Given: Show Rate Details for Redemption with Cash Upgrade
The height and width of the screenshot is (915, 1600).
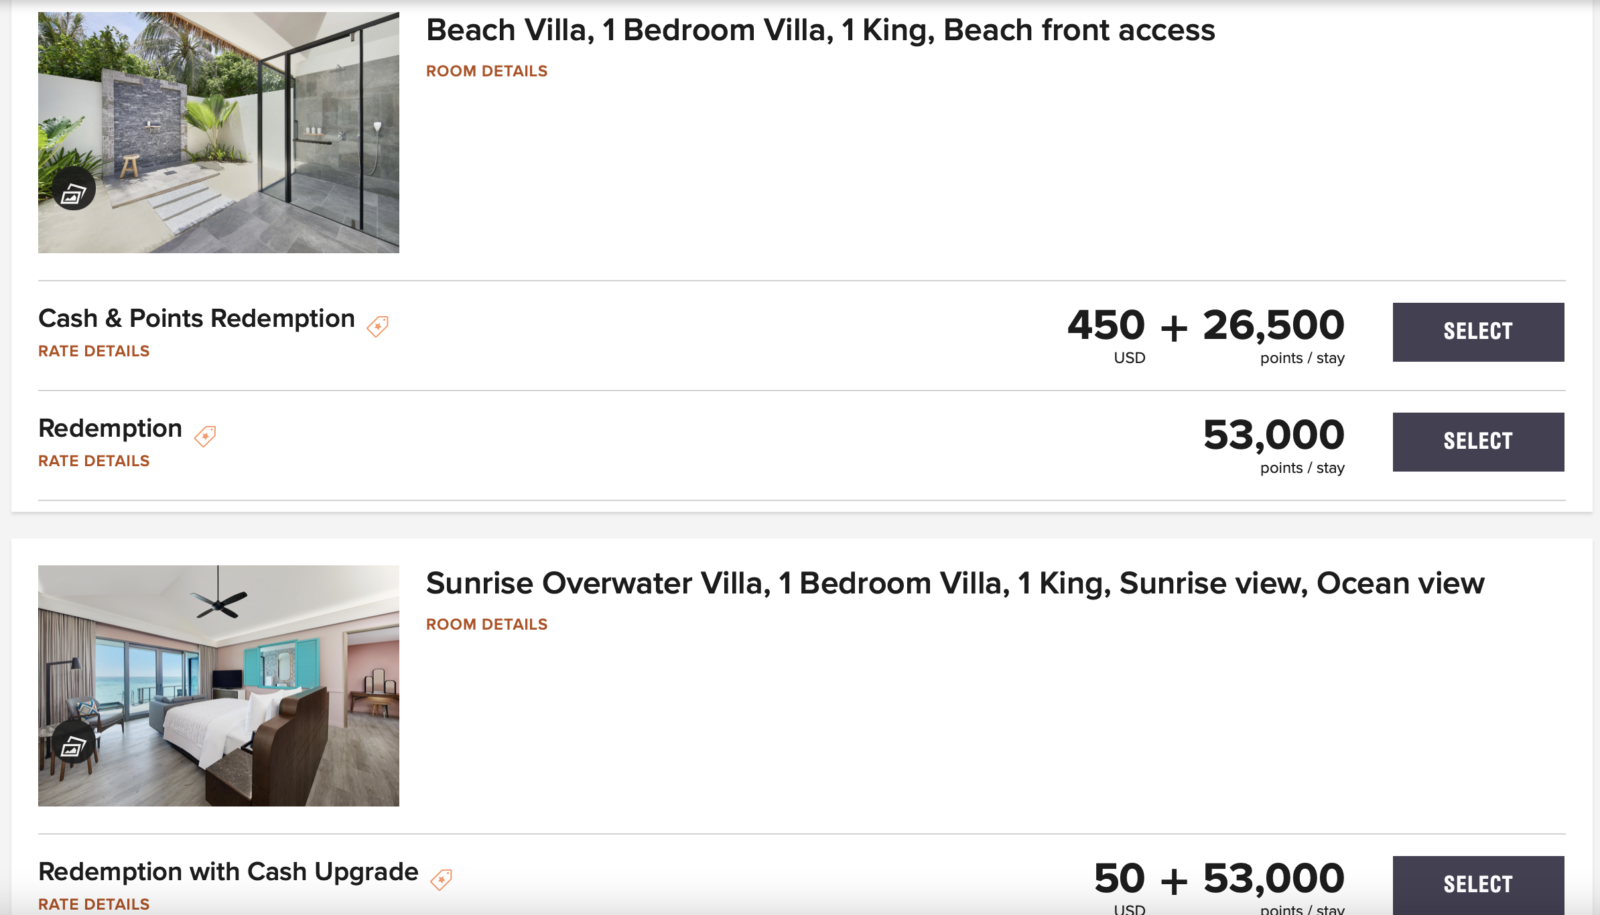Looking at the screenshot, I should click(94, 904).
